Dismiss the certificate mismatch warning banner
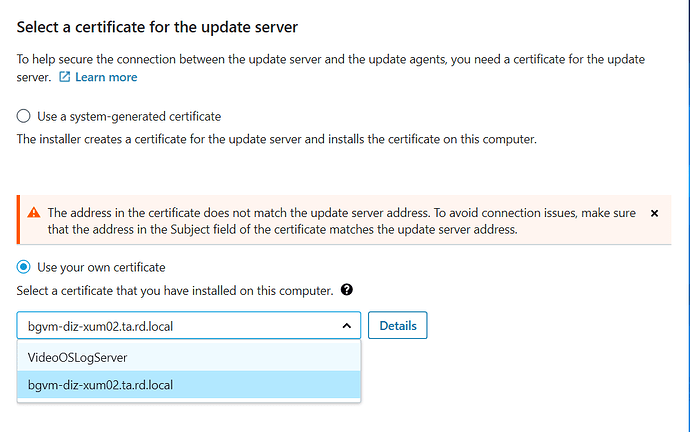Screen dimensions: 690x432 tap(654, 213)
